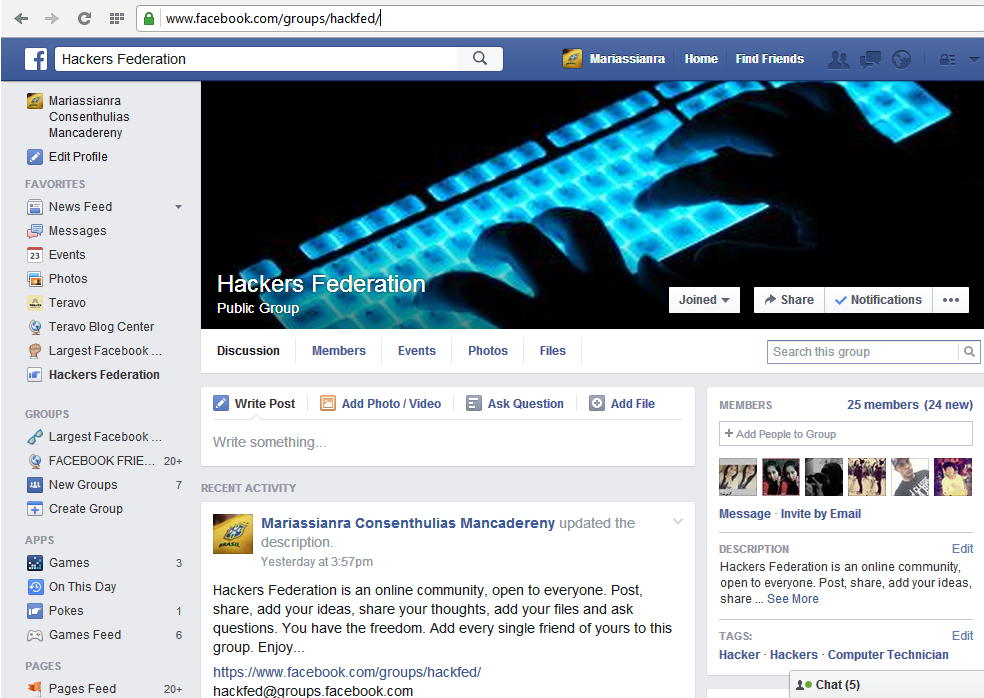Image resolution: width=984 pixels, height=698 pixels.
Task: Open the Events tab of the group
Action: coord(416,351)
